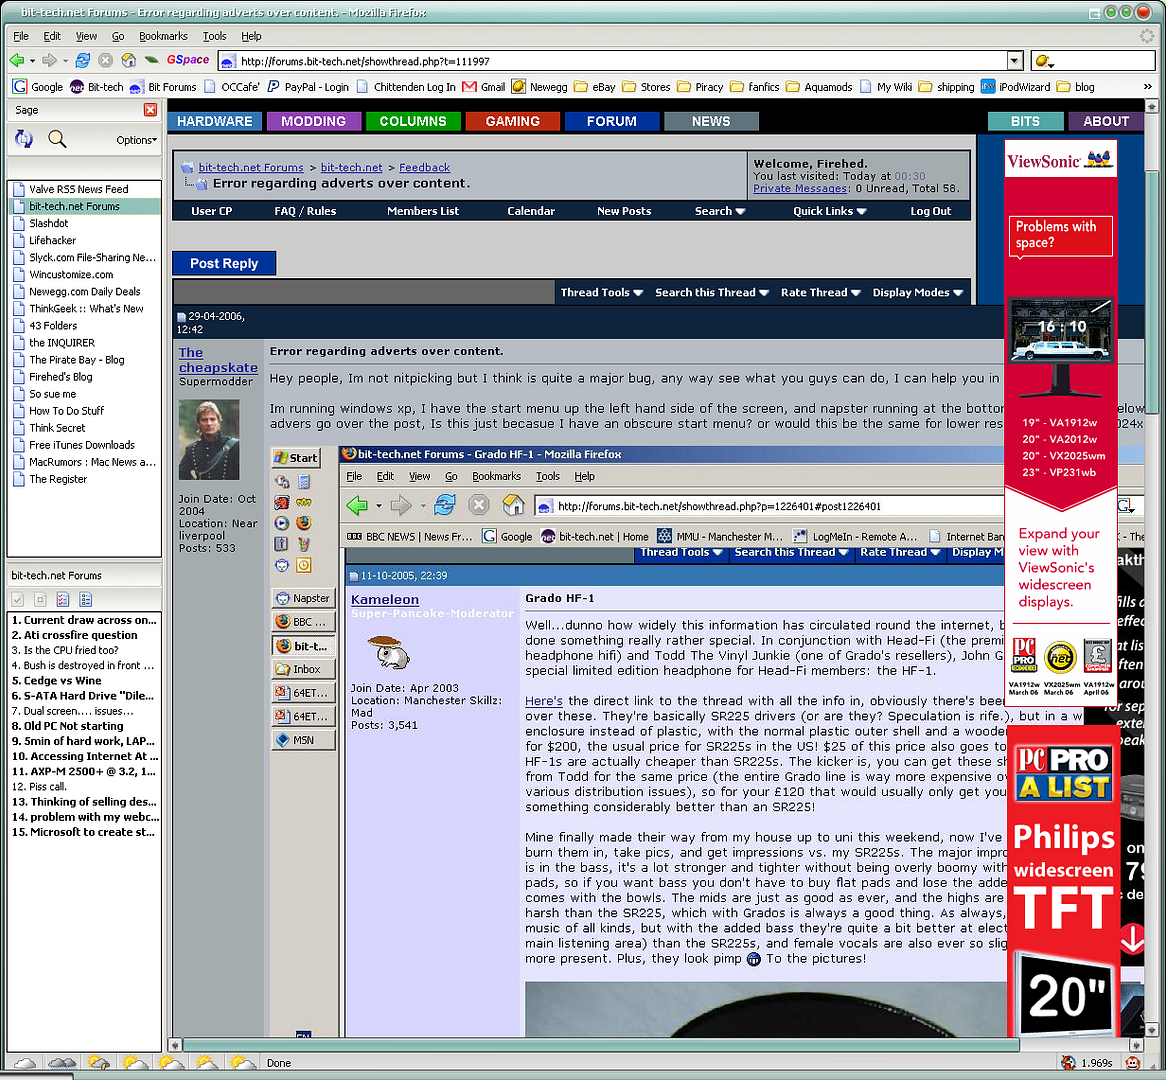Open GSpace from the navigation toolbar

(188, 60)
